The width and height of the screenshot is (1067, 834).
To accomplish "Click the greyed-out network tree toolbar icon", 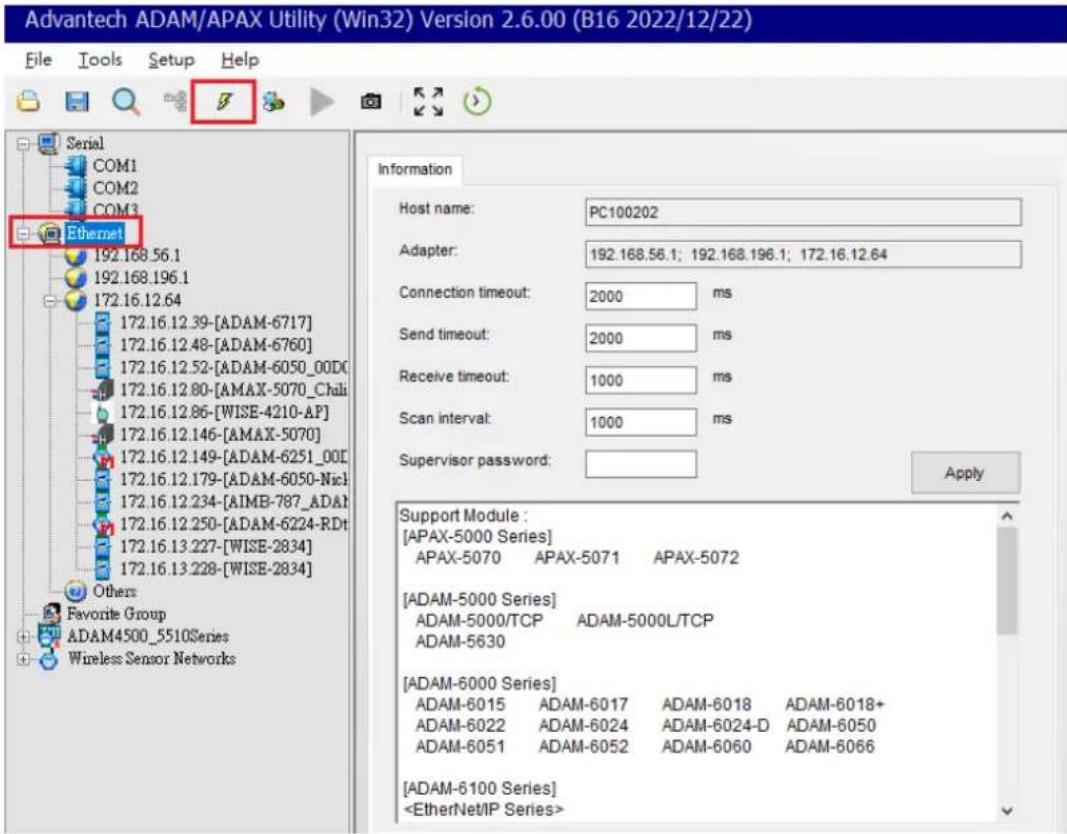I will click(x=176, y=101).
